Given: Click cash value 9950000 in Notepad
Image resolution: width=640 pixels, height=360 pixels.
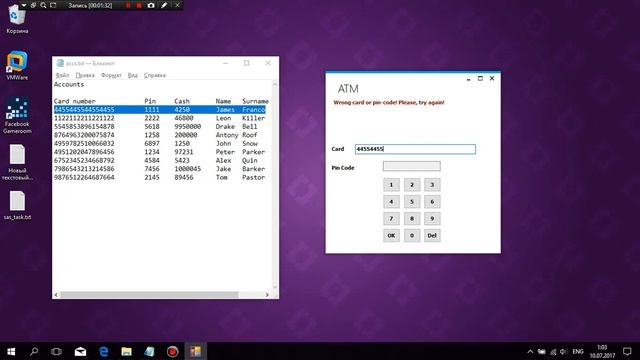Looking at the screenshot, I should coord(187,127).
